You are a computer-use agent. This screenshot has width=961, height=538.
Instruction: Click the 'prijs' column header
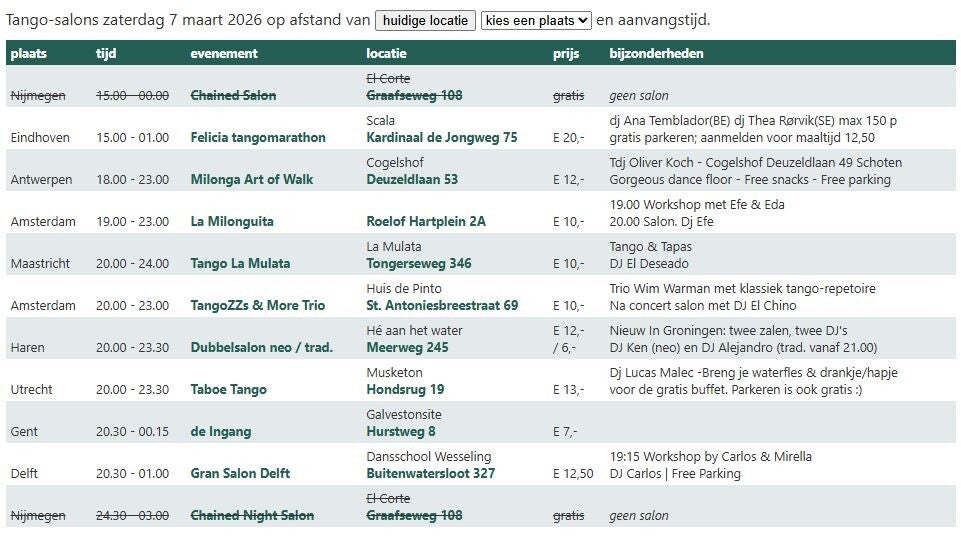[x=566, y=53]
